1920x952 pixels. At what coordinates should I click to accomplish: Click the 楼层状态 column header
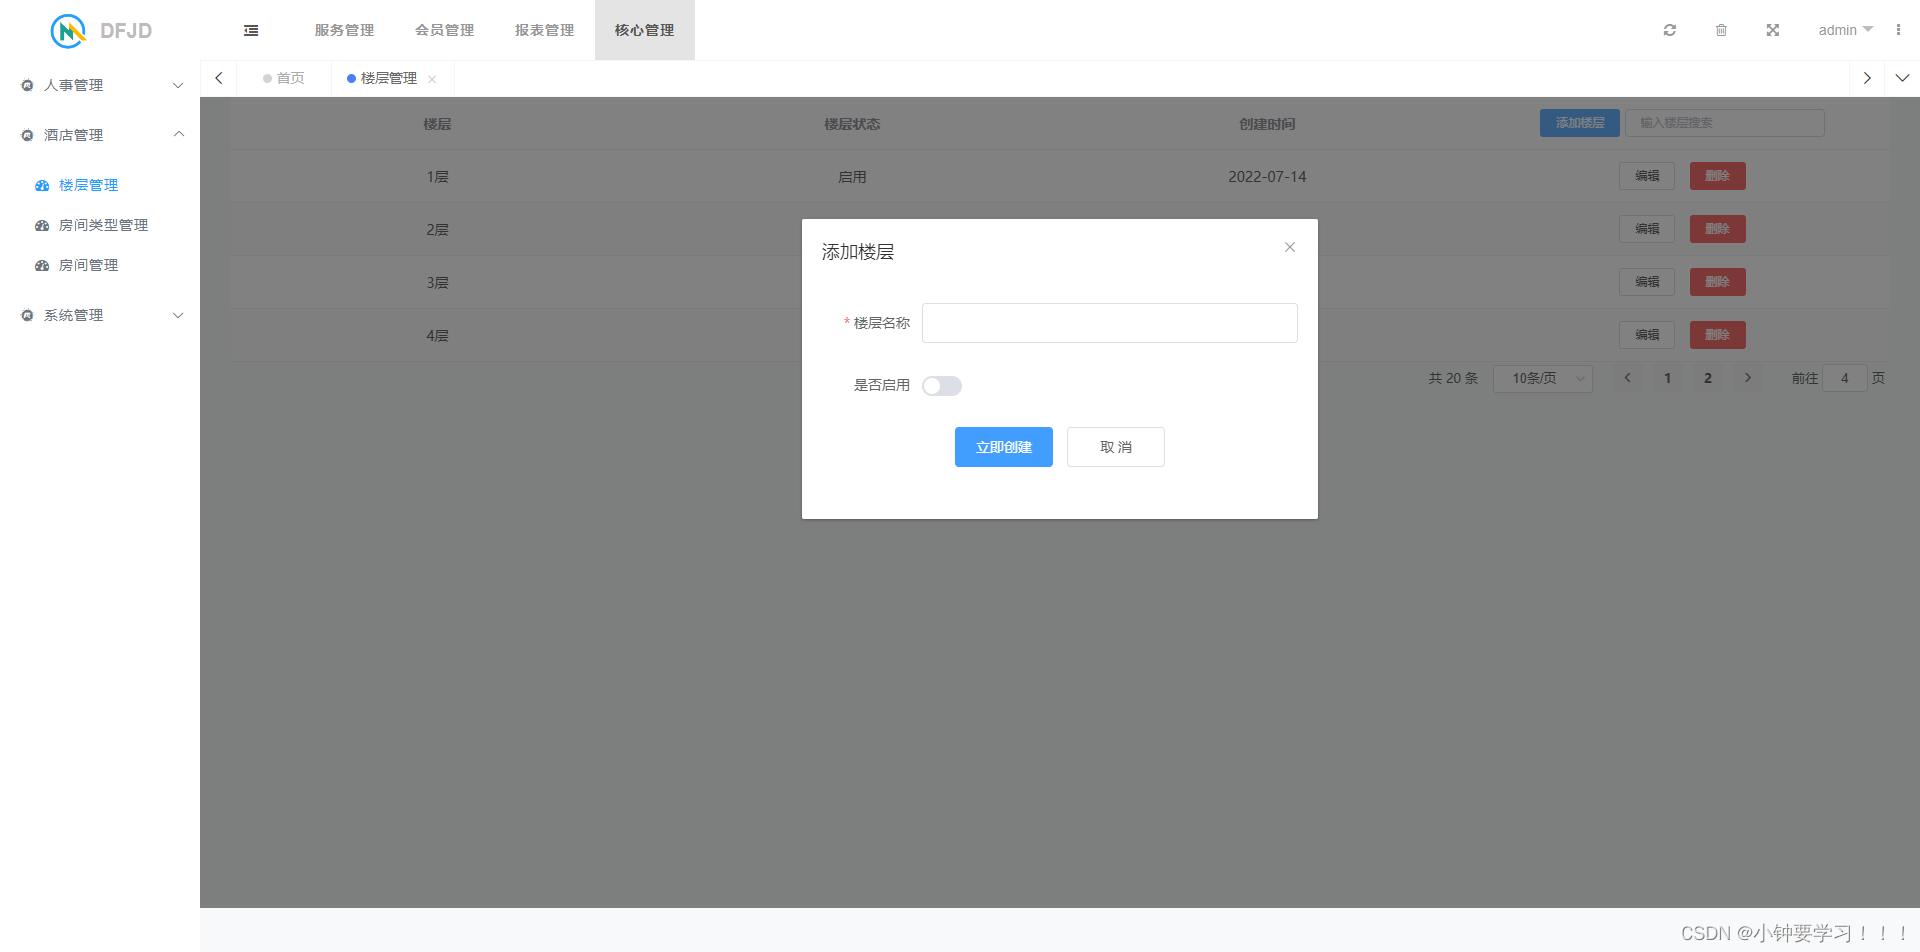852,124
